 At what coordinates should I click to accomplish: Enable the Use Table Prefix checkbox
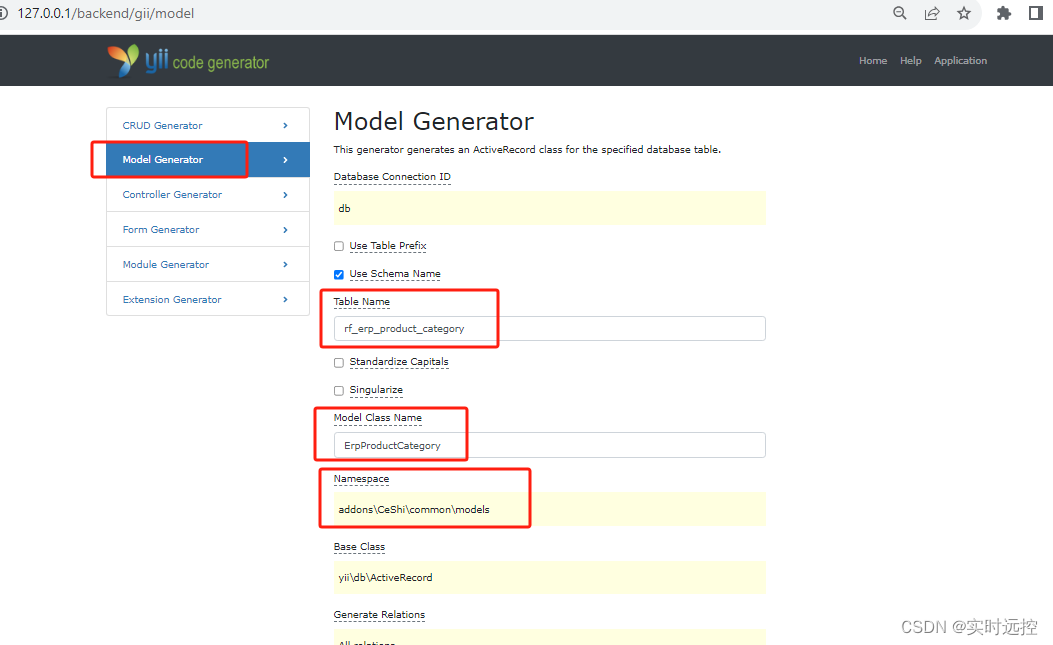[338, 245]
